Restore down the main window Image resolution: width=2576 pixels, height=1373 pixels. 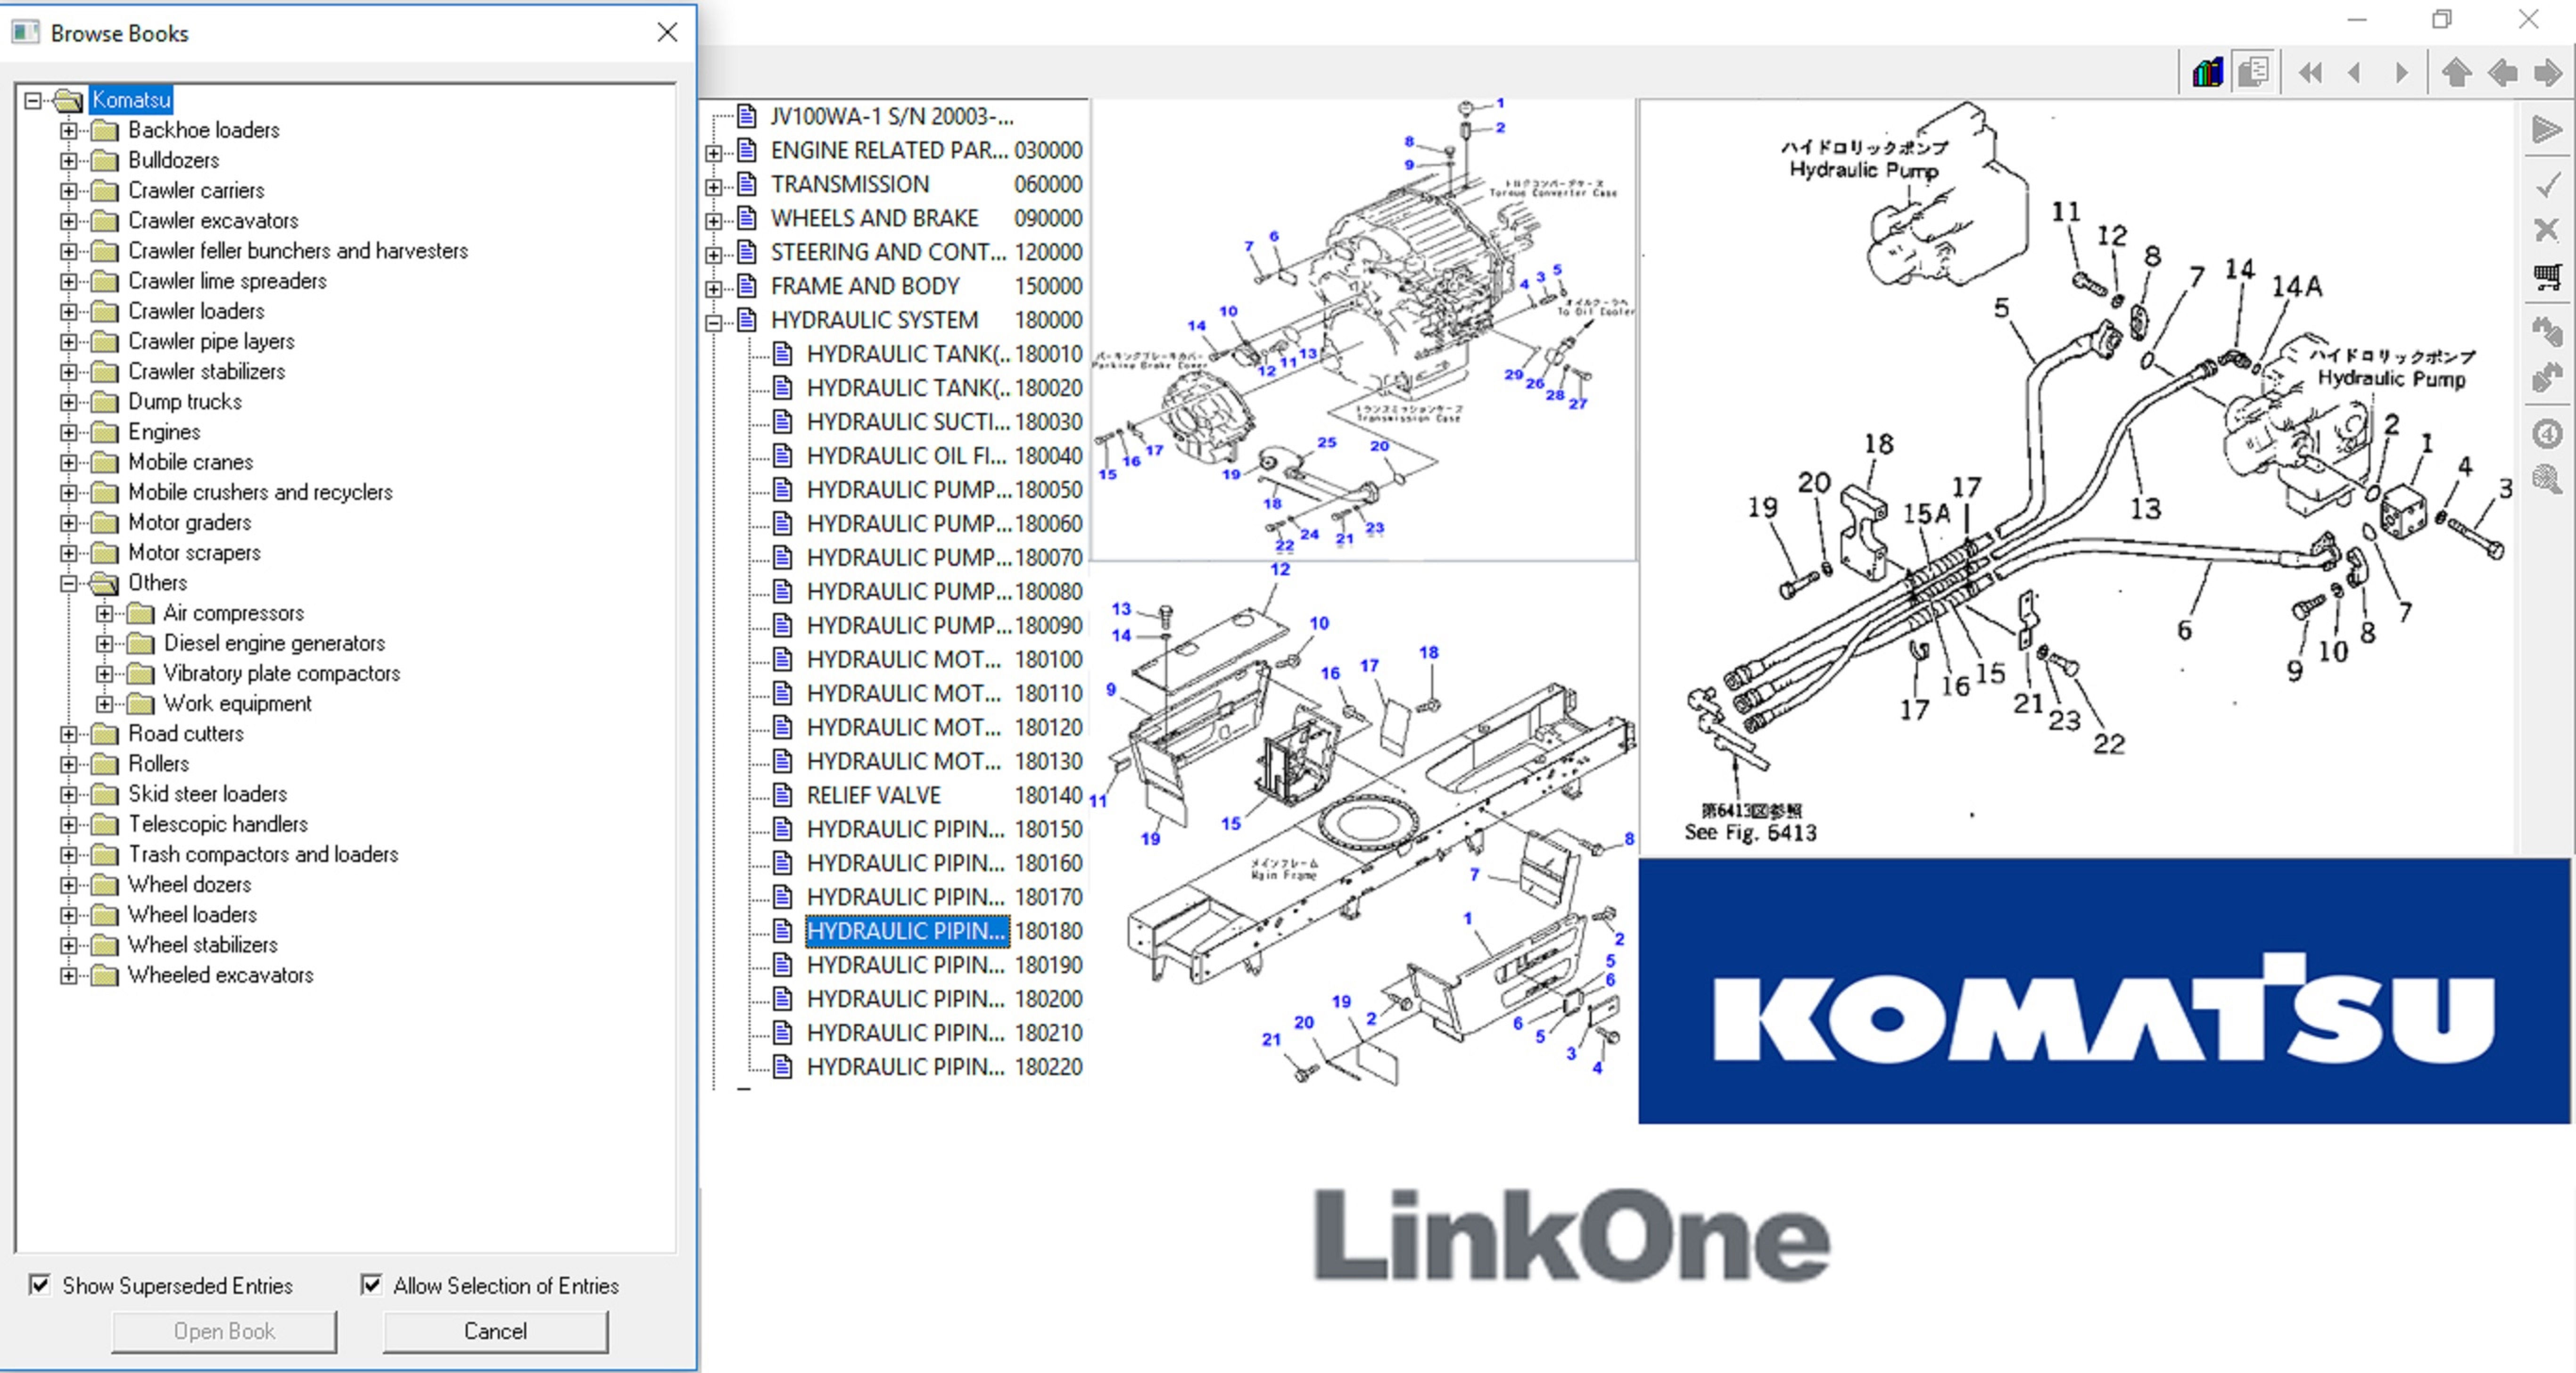coord(2442,19)
